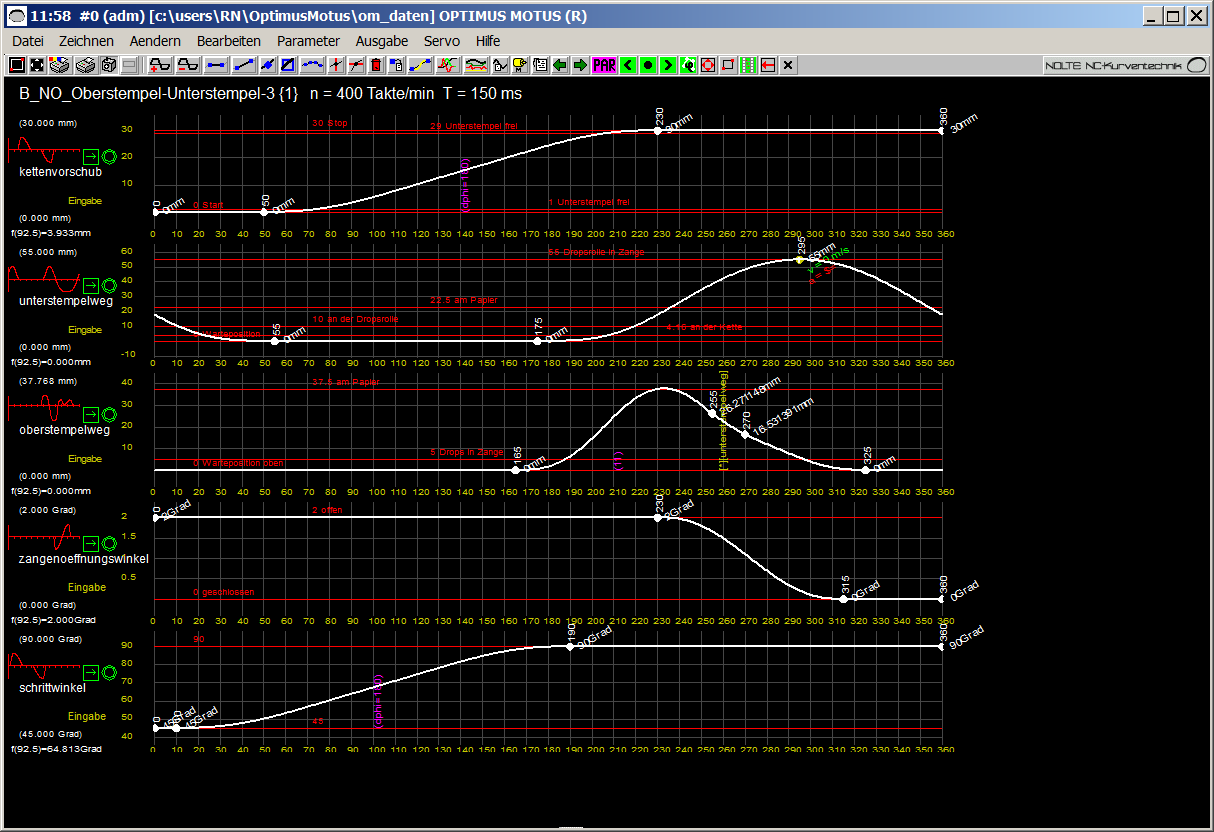1214x832 pixels.
Task: Click the Eingabe label under zangenoeffnungswinkel
Action: [87, 587]
